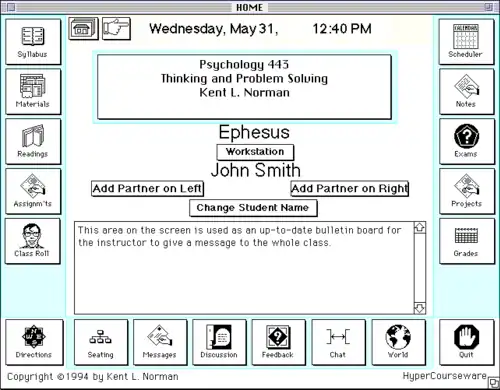Open the Exams question-mark icon

[467, 141]
